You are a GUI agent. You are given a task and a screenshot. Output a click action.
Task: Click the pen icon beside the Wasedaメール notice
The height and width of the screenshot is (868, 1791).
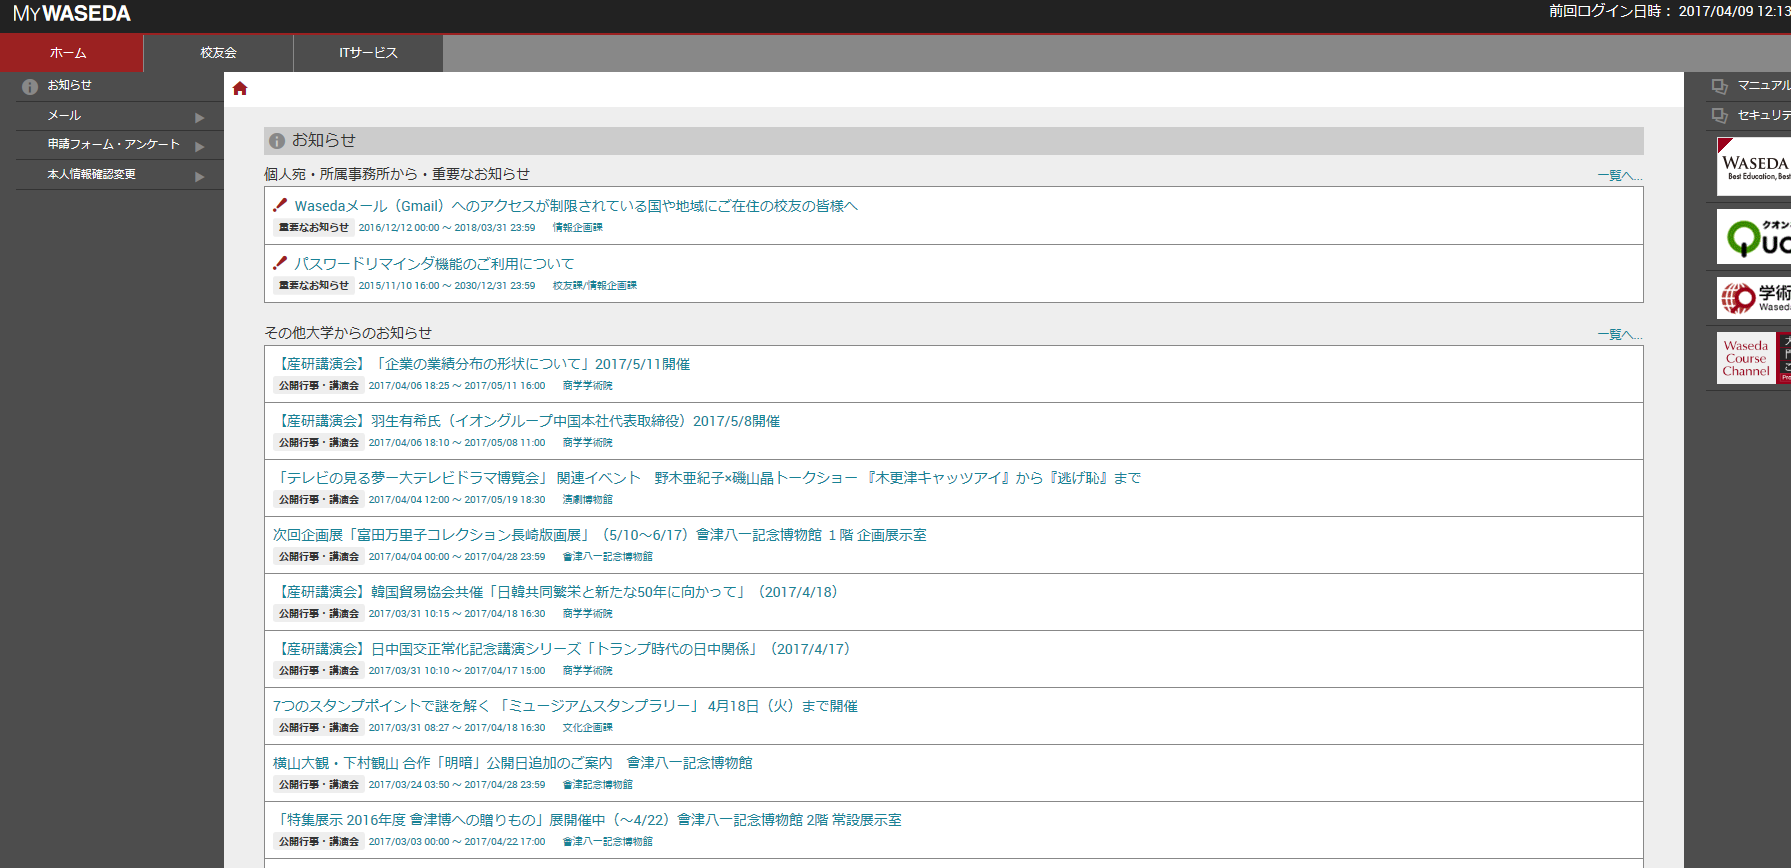[280, 205]
